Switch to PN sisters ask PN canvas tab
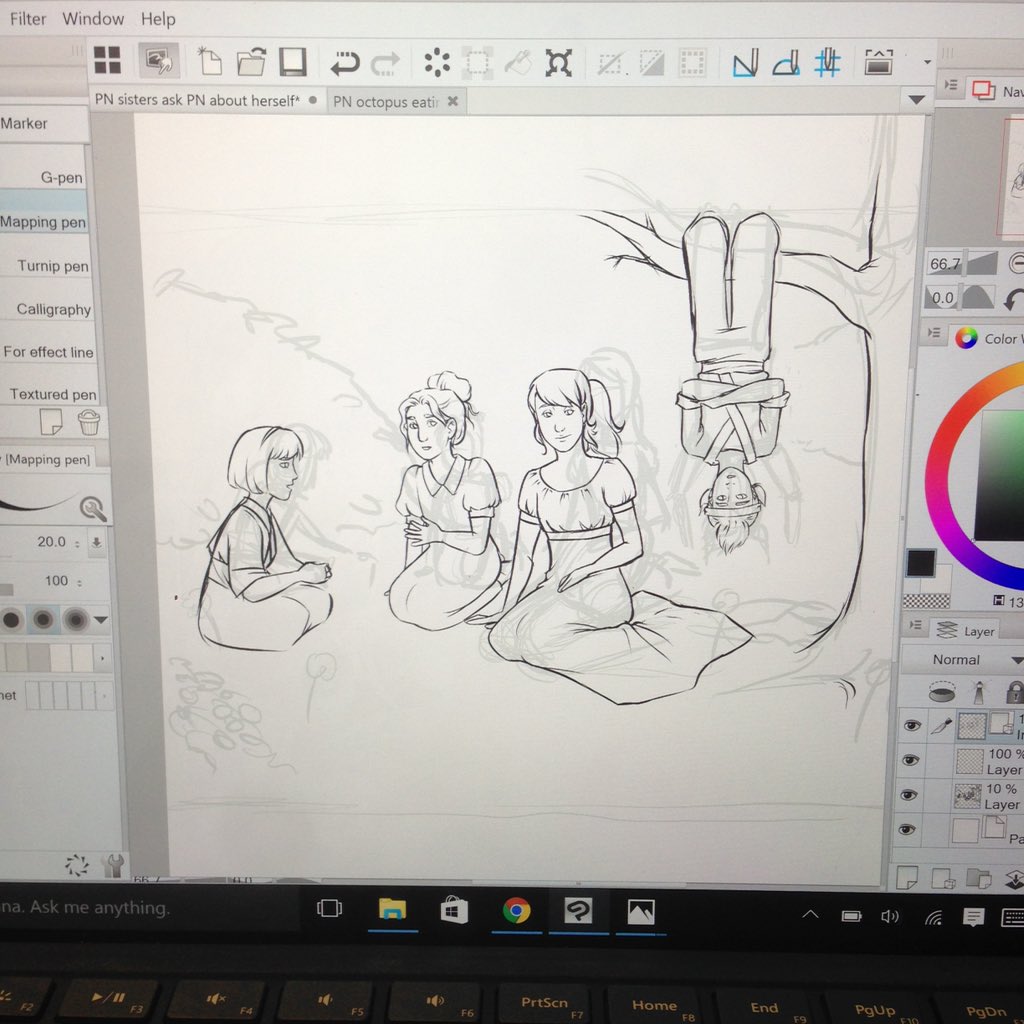The width and height of the screenshot is (1024, 1024). point(206,100)
